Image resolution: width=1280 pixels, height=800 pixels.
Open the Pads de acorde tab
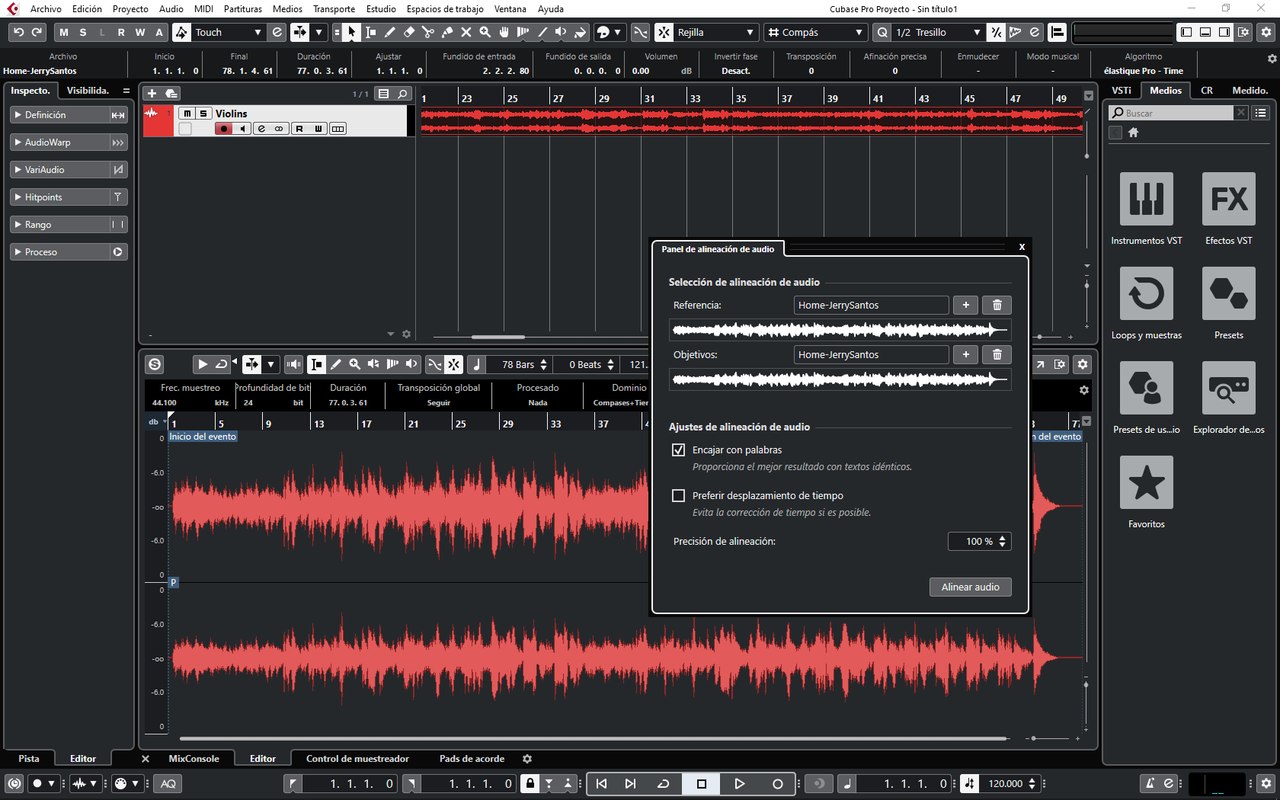pos(472,758)
